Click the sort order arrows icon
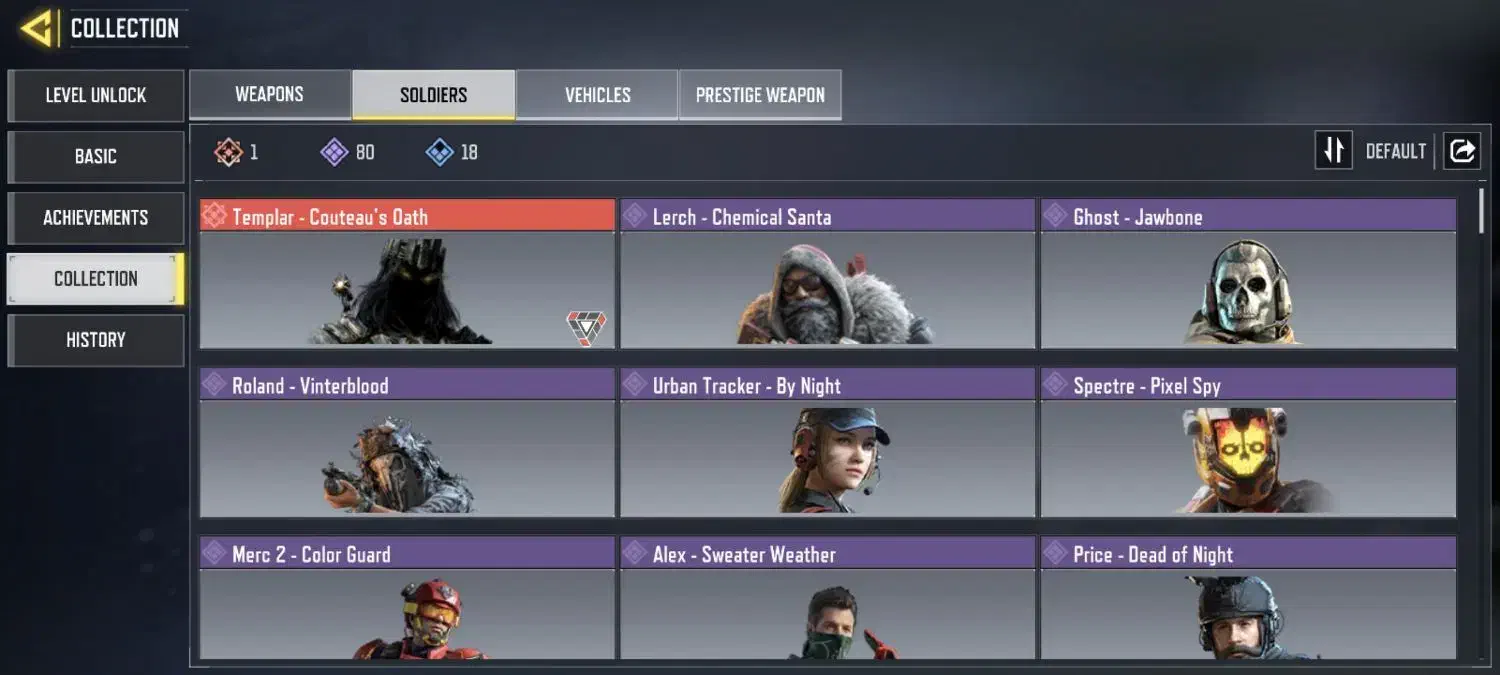Screen dimensions: 1500x675 point(1333,151)
